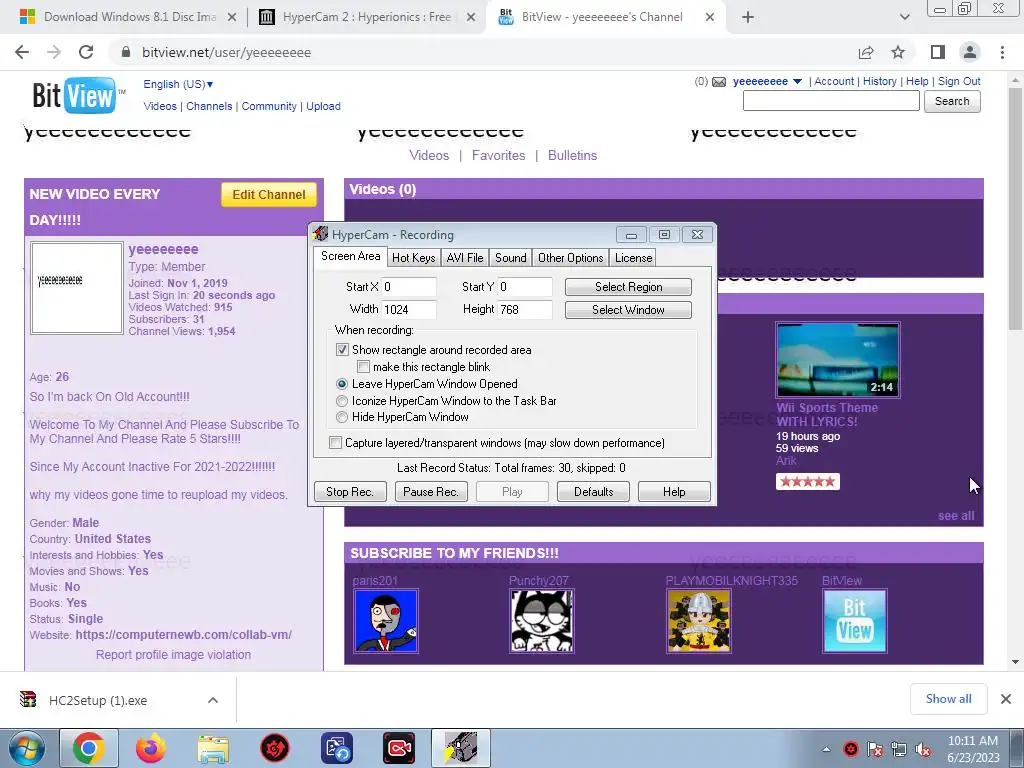Click the share page icon

pos(866,52)
